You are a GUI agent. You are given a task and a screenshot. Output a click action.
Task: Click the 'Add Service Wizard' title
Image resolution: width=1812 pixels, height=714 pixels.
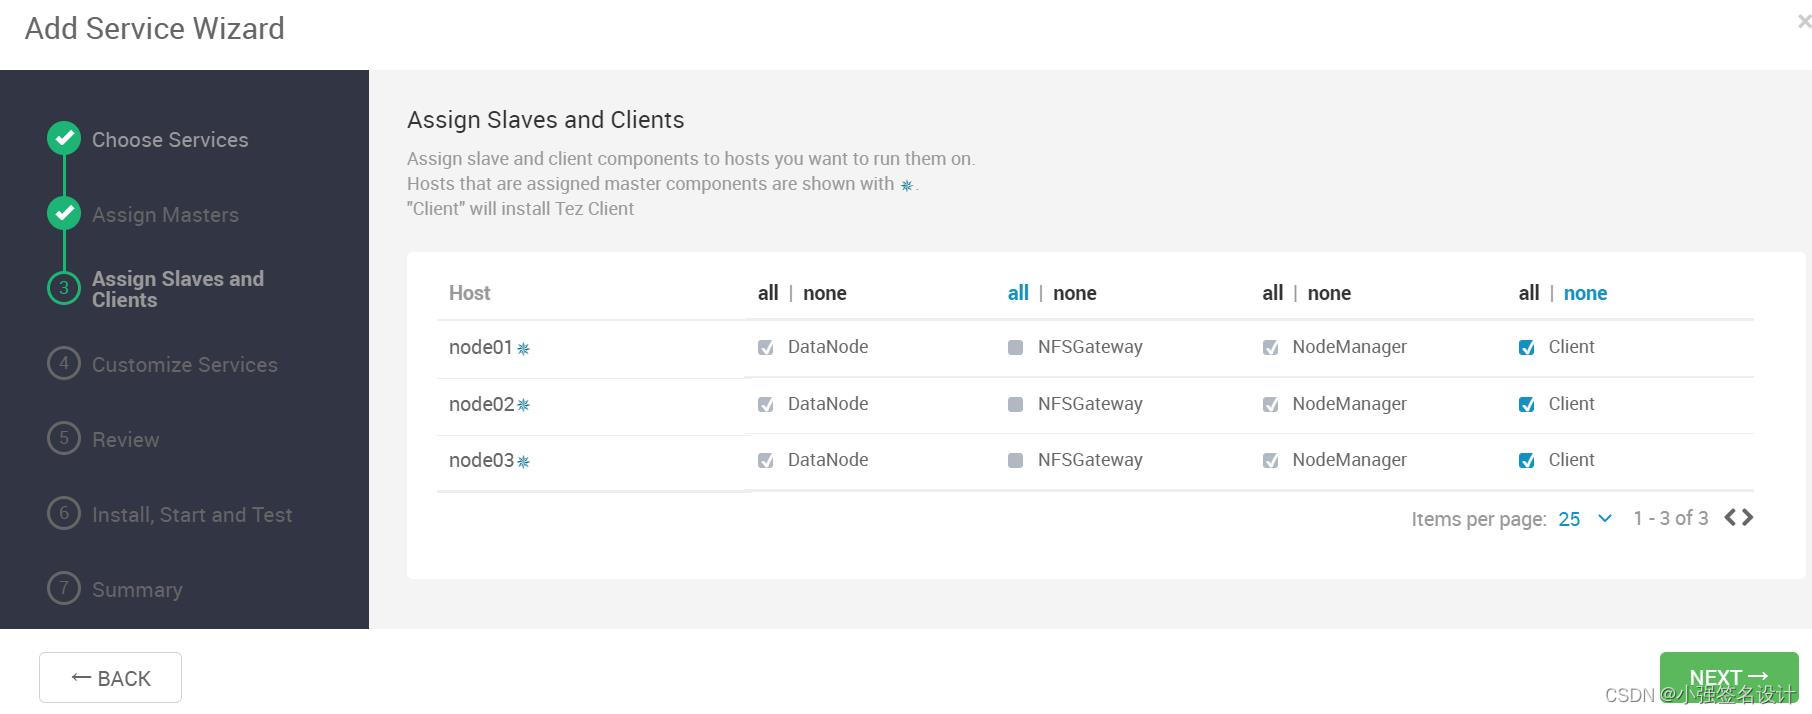click(x=154, y=28)
